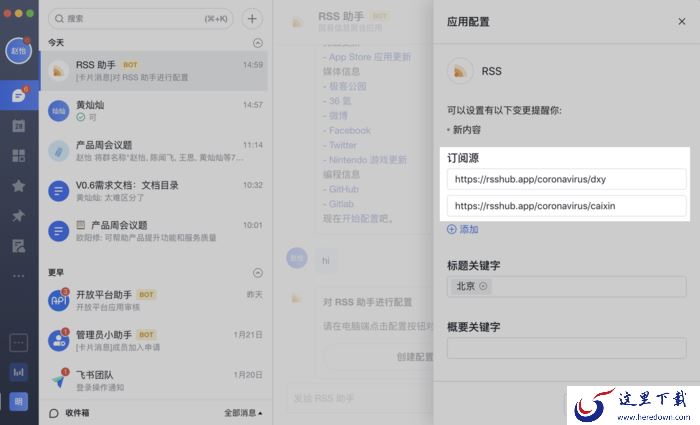Click the V0.6需求文档 document icon
700x425 pixels.
point(58,191)
